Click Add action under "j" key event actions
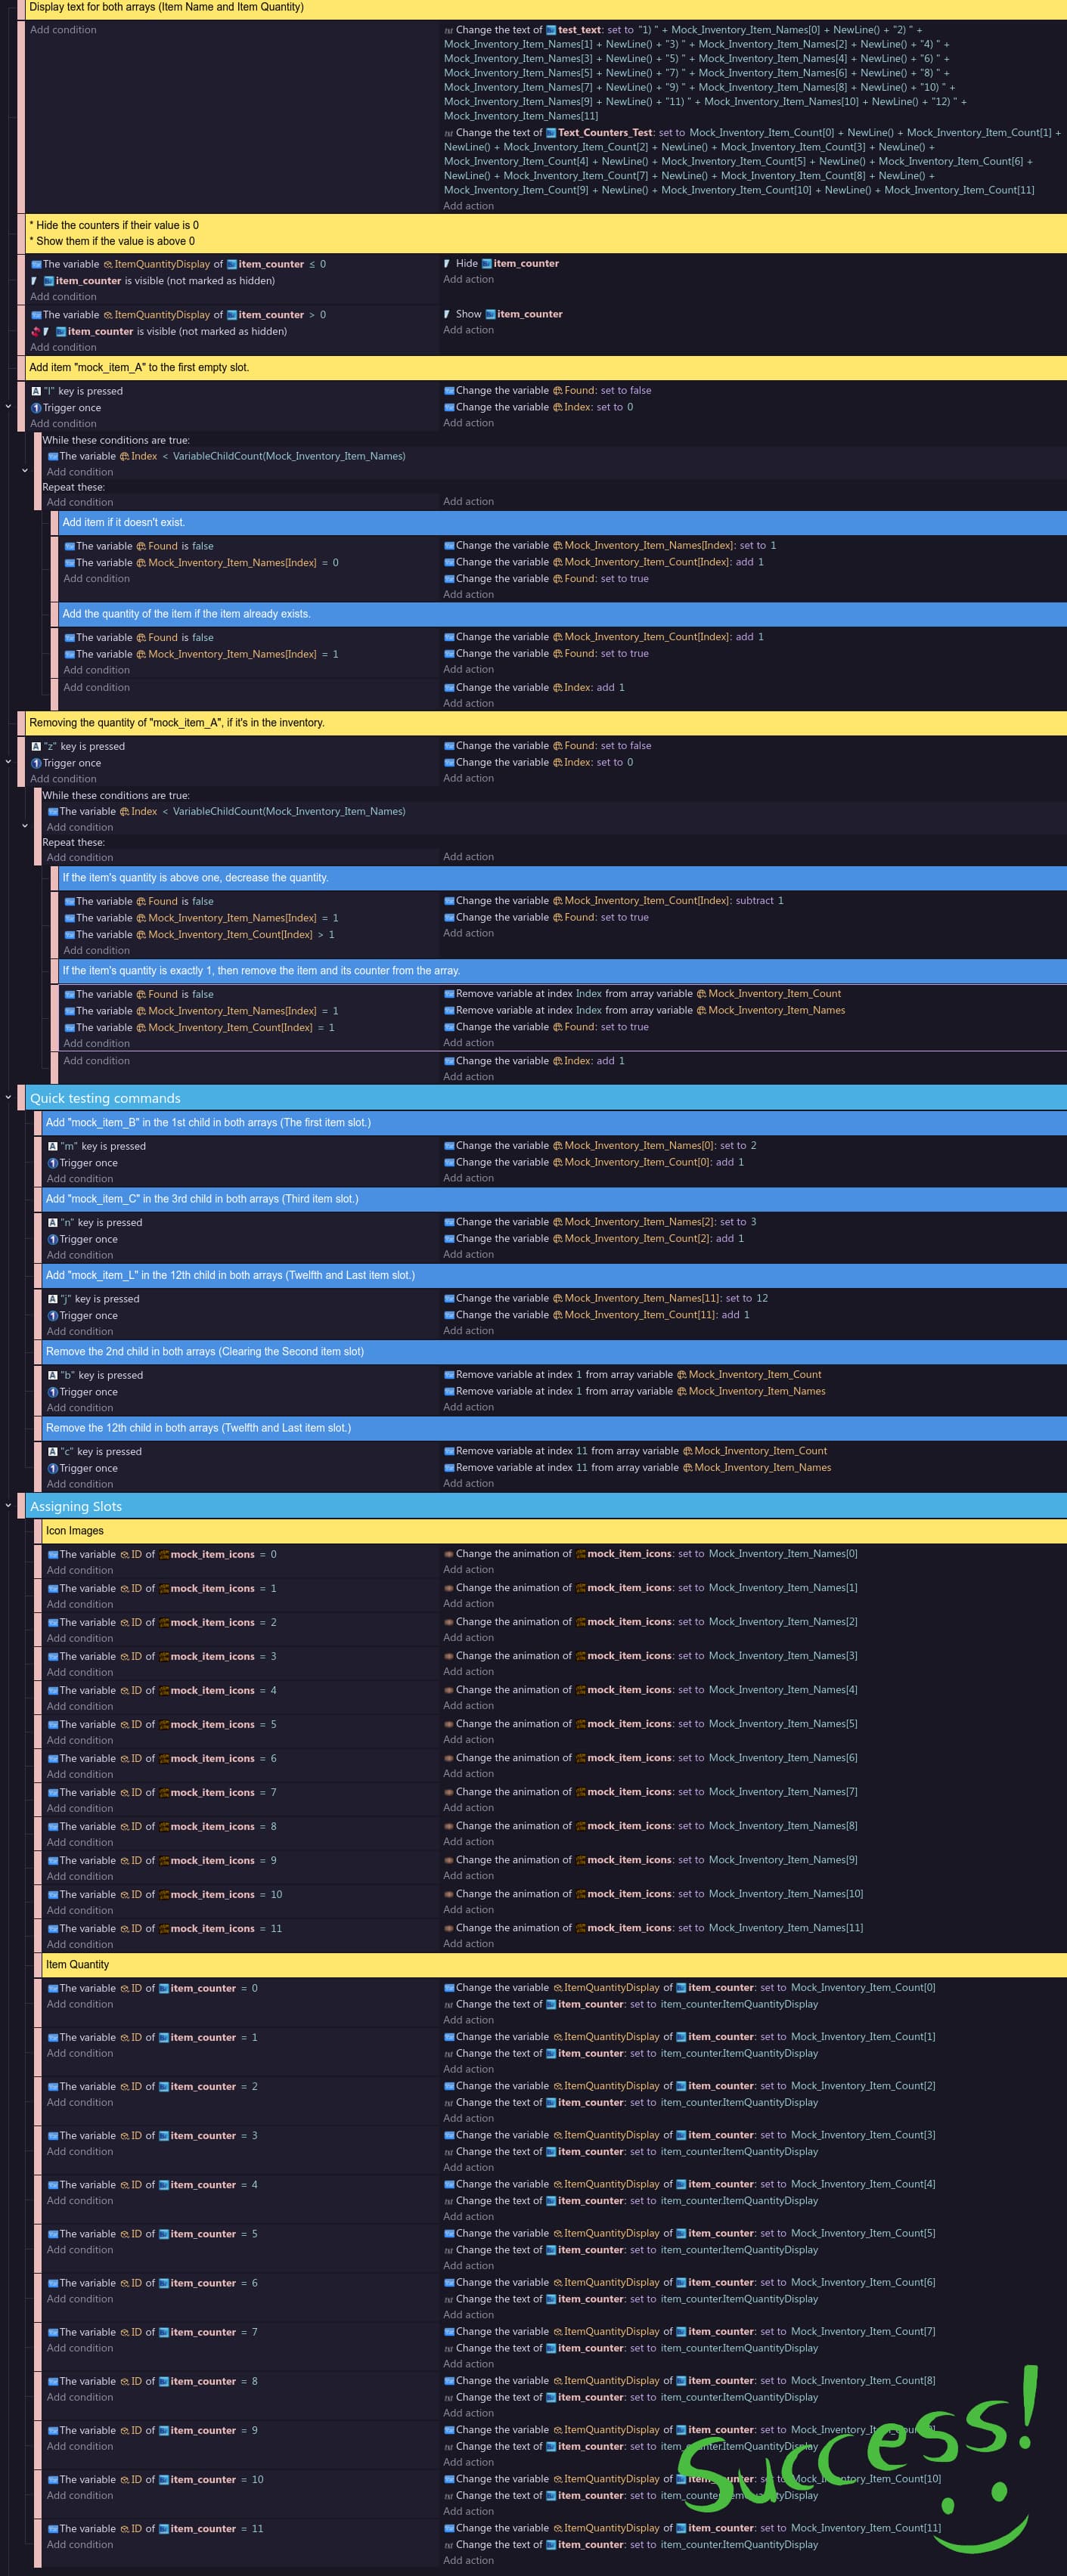The width and height of the screenshot is (1067, 2576). click(x=468, y=1330)
